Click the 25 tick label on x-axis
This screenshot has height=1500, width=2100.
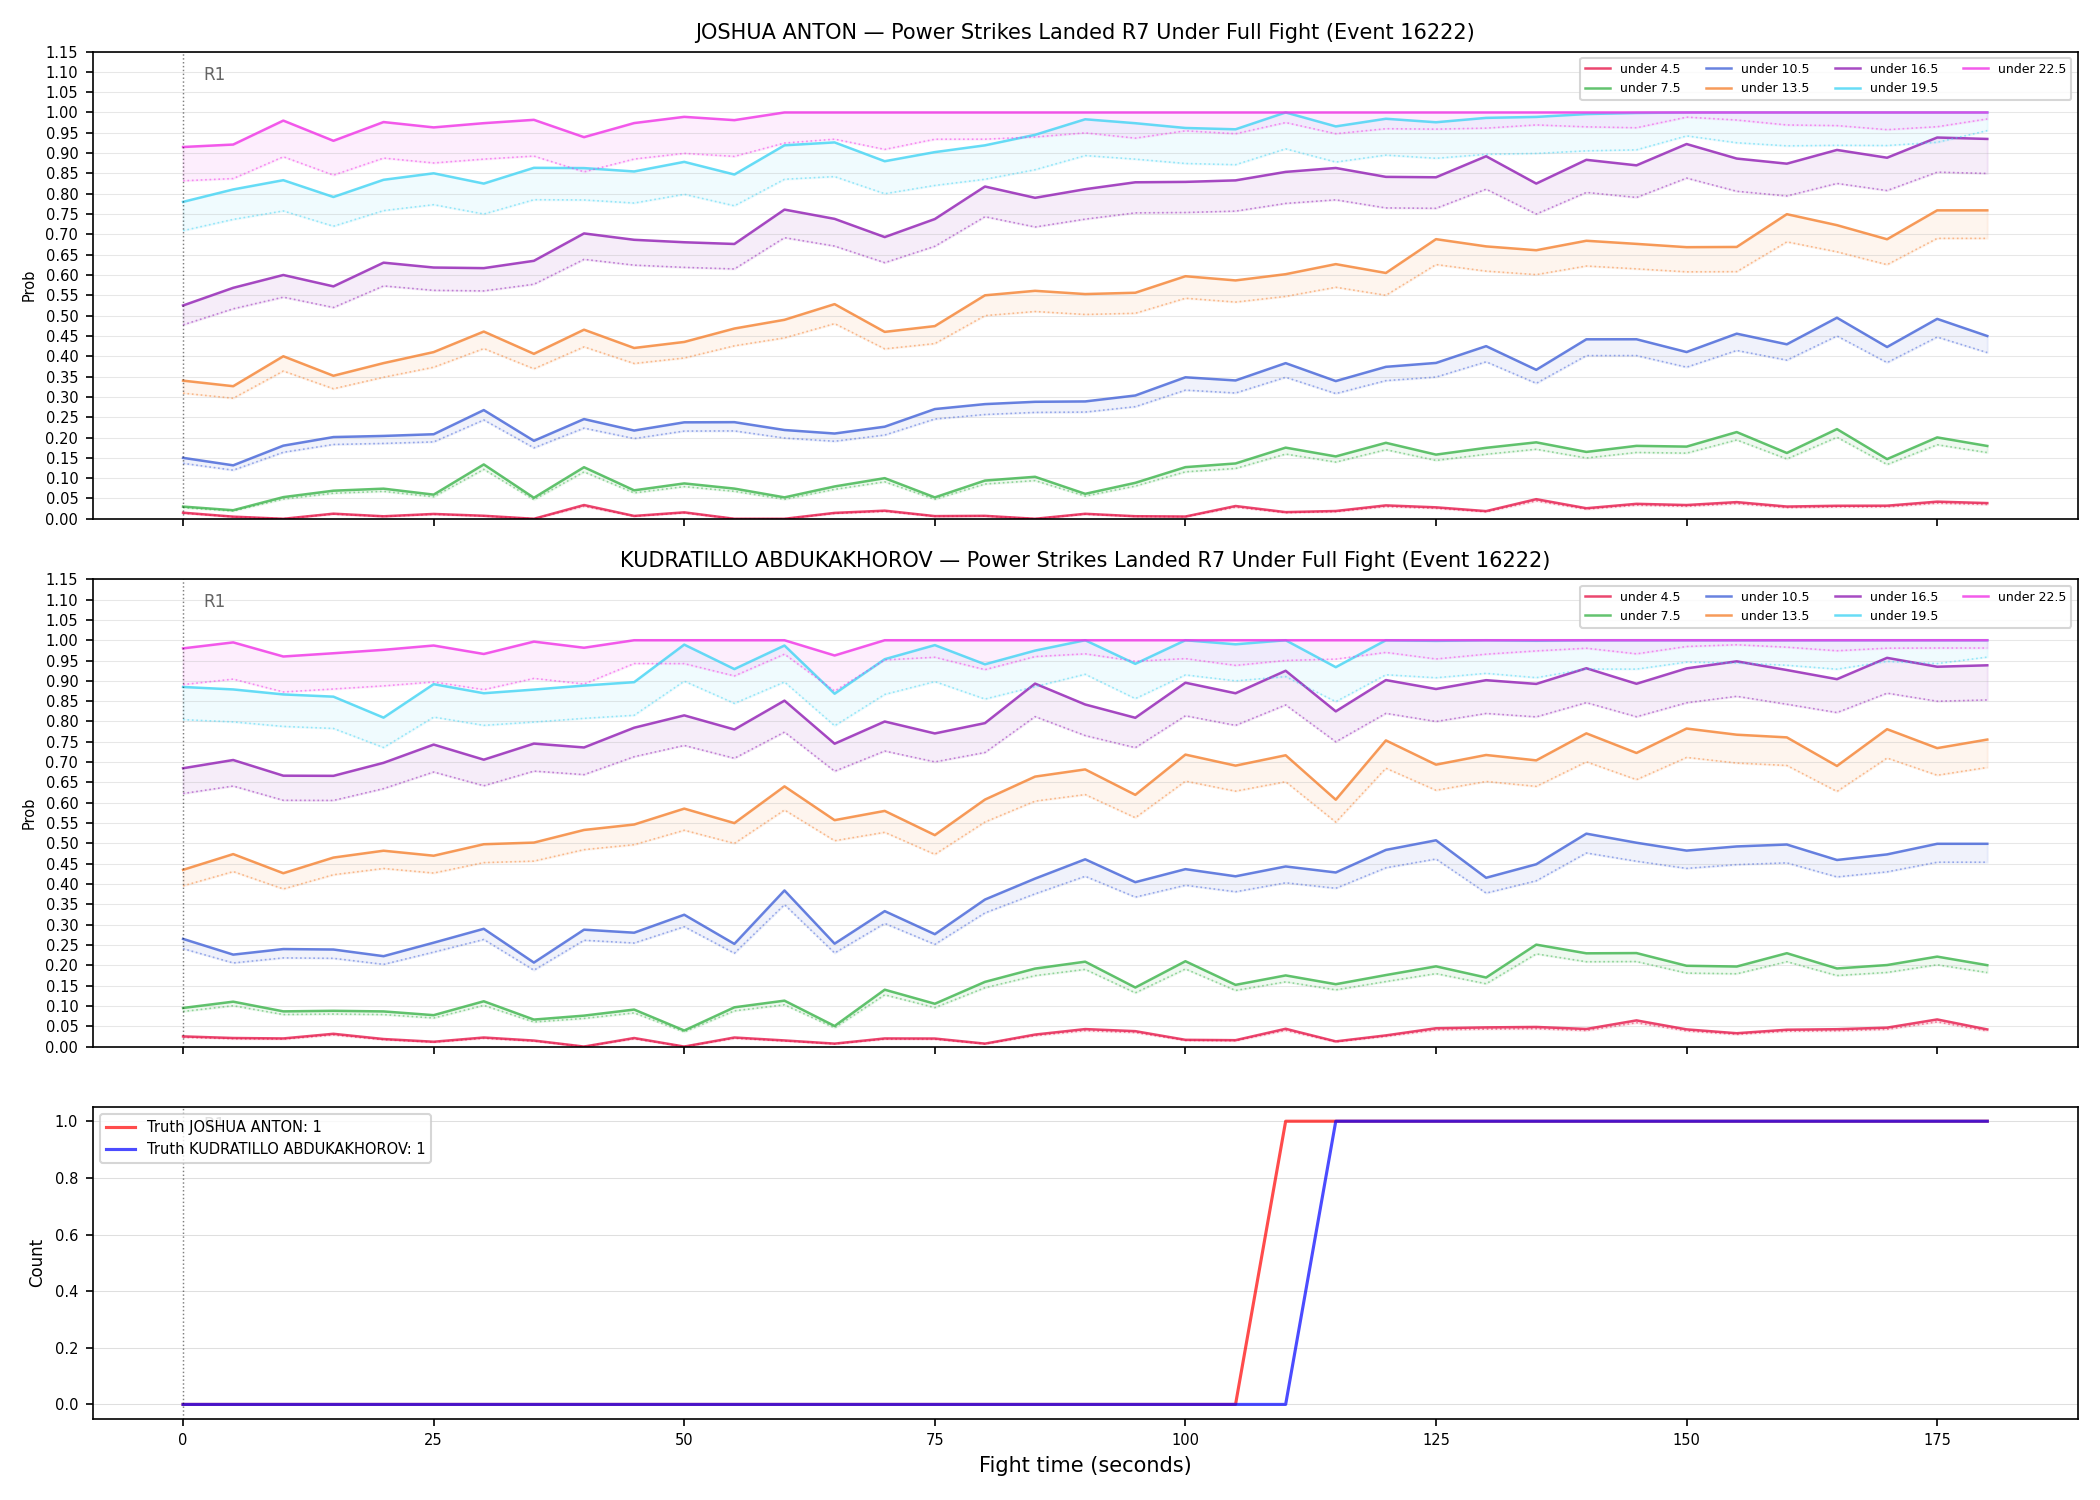click(433, 1440)
